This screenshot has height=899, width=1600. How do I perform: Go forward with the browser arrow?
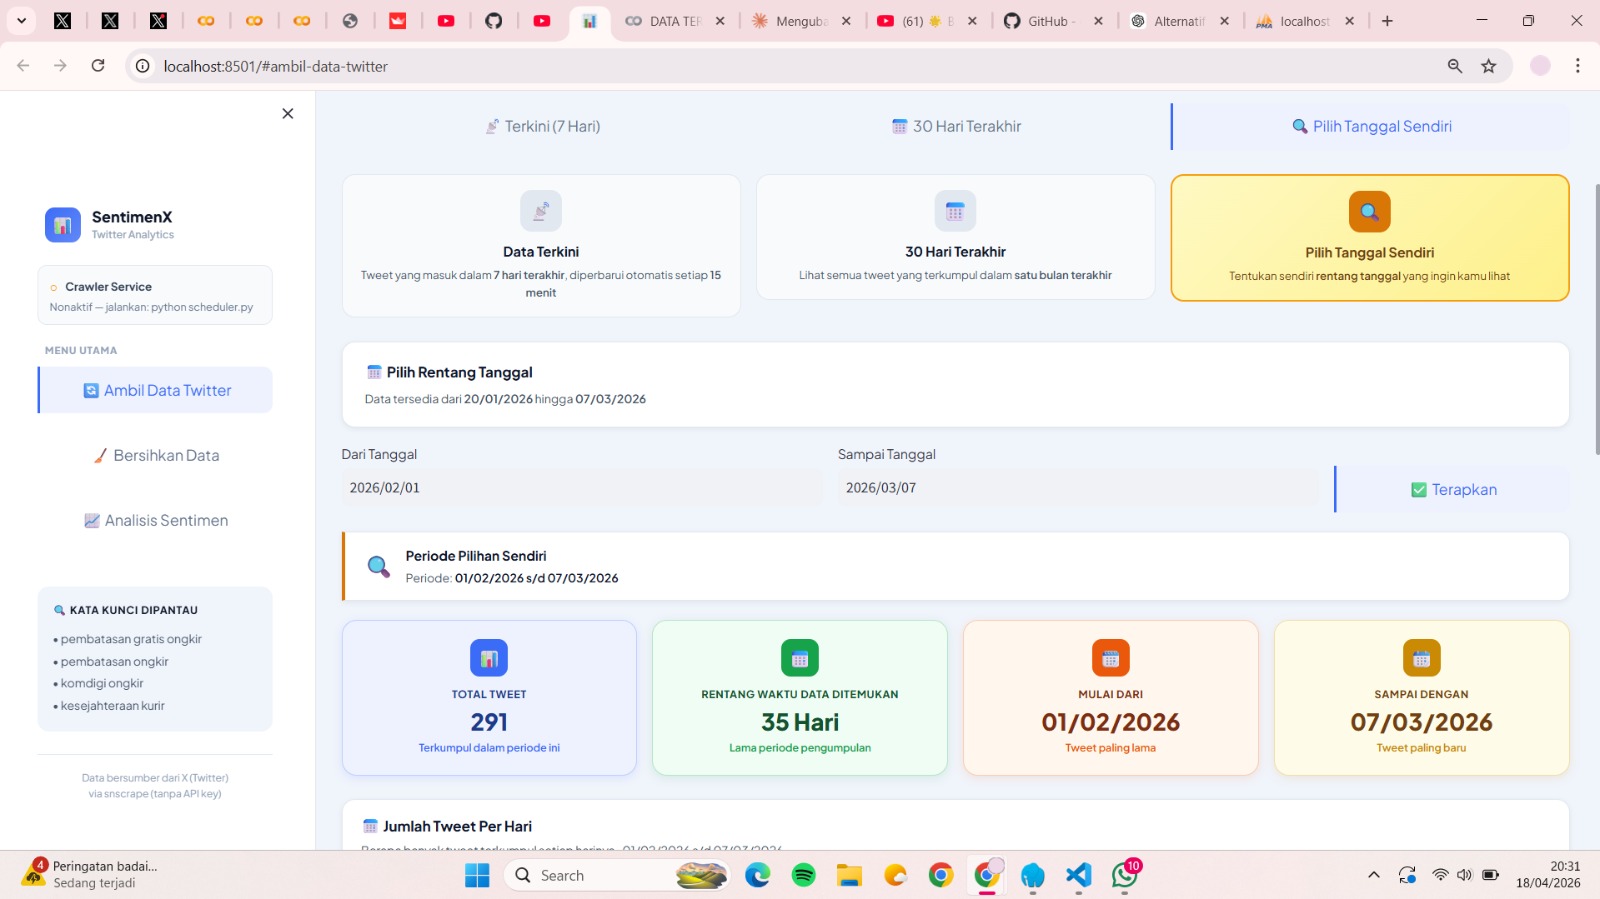(x=61, y=66)
